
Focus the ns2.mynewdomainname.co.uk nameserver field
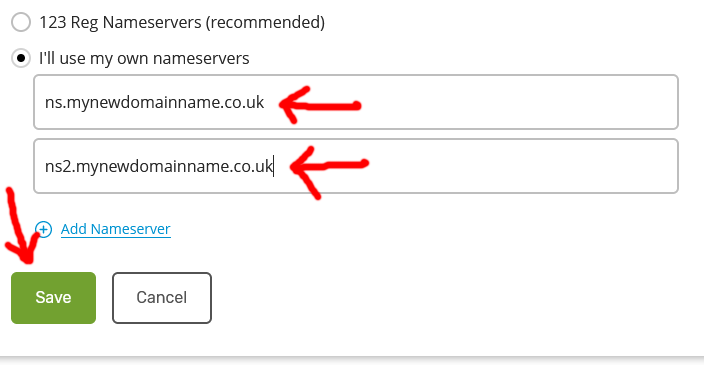pyautogui.click(x=356, y=166)
